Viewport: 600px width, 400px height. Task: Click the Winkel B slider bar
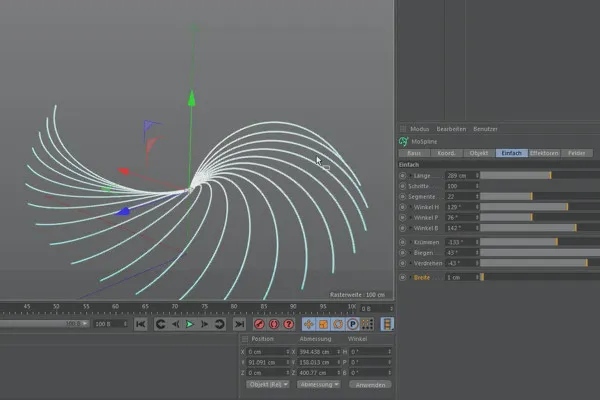coord(540,228)
